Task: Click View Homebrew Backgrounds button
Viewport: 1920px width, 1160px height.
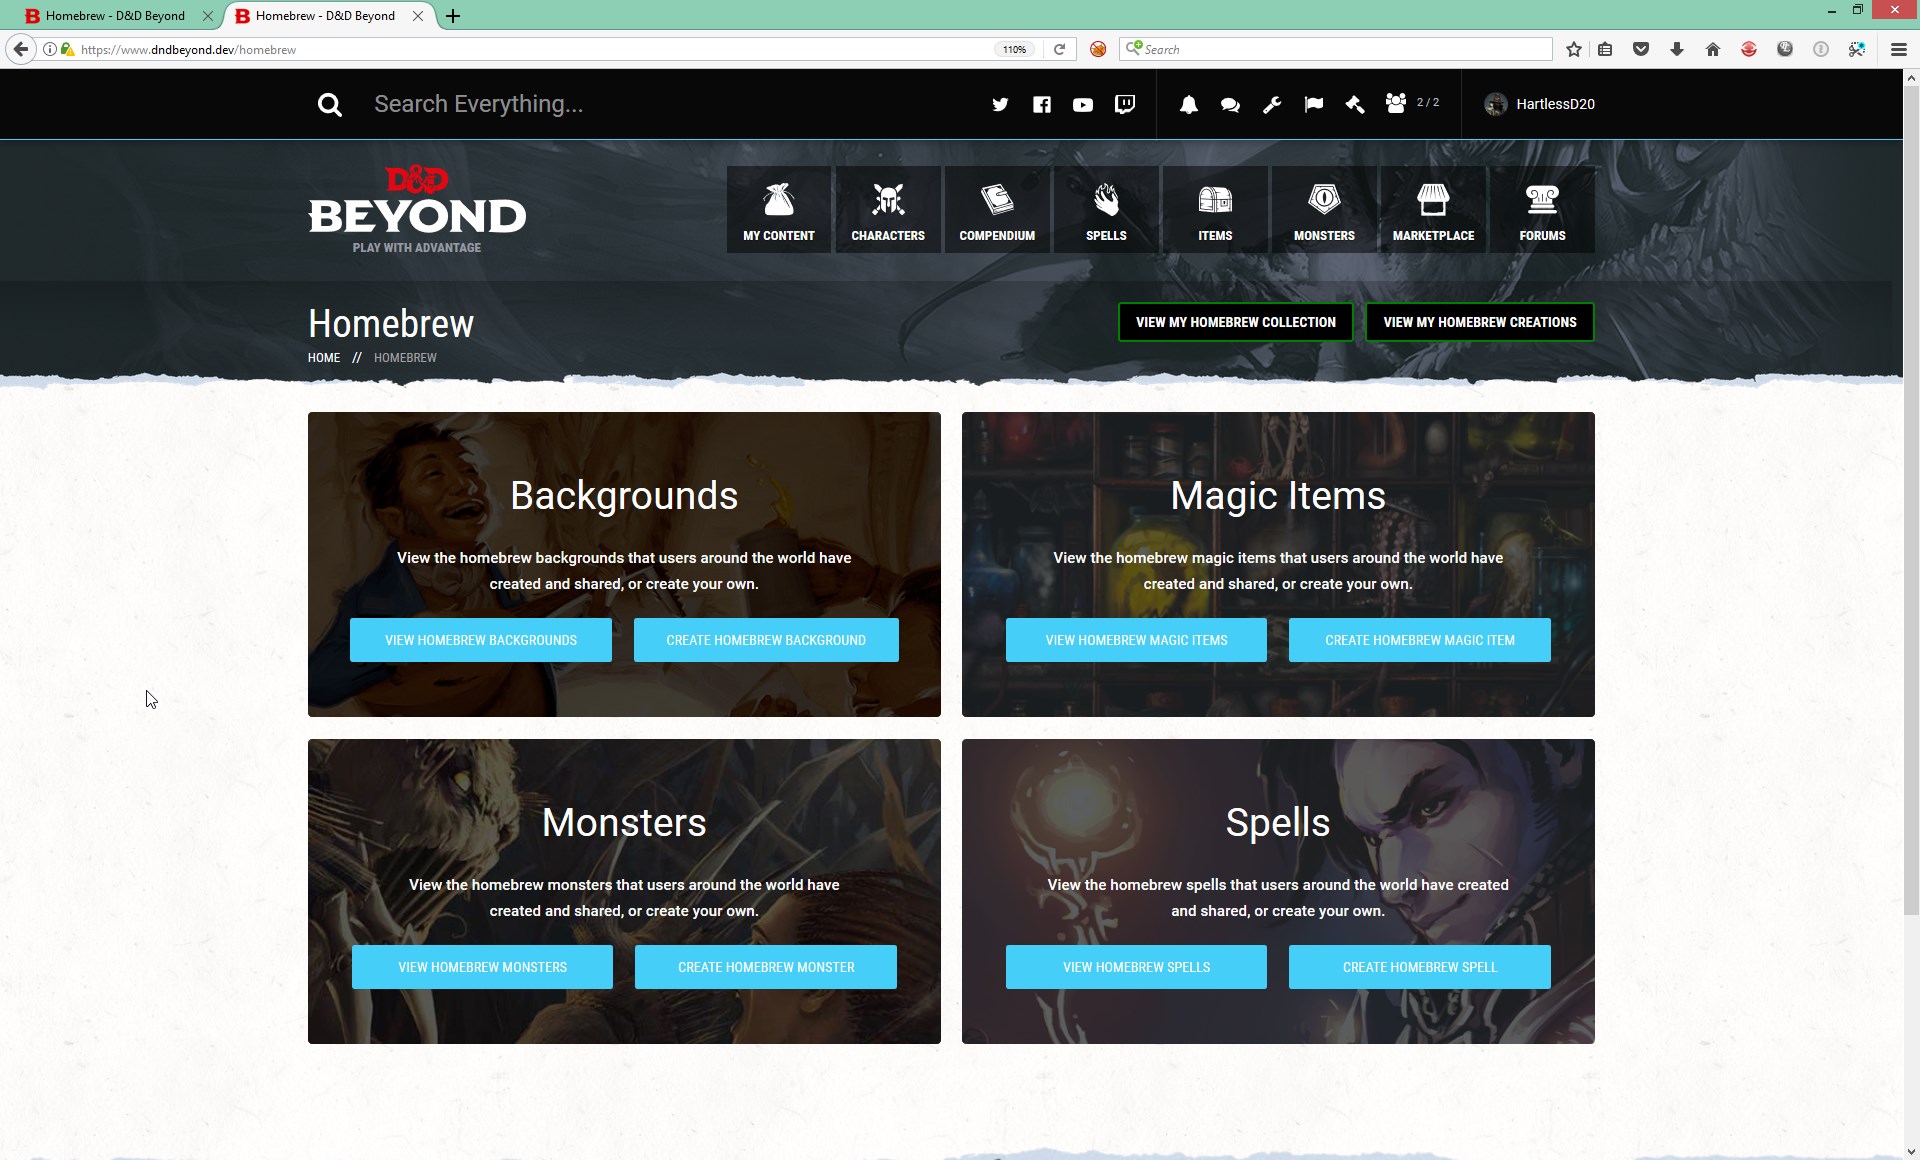Action: pos(481,640)
